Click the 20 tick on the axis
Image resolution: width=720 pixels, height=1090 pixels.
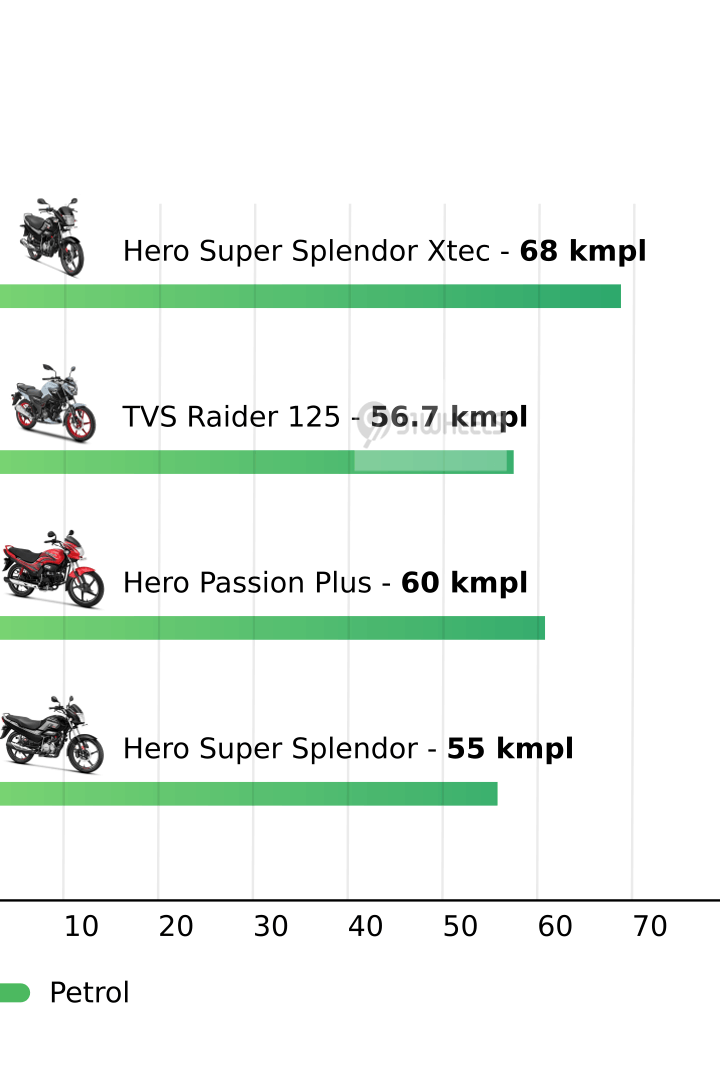(176, 927)
